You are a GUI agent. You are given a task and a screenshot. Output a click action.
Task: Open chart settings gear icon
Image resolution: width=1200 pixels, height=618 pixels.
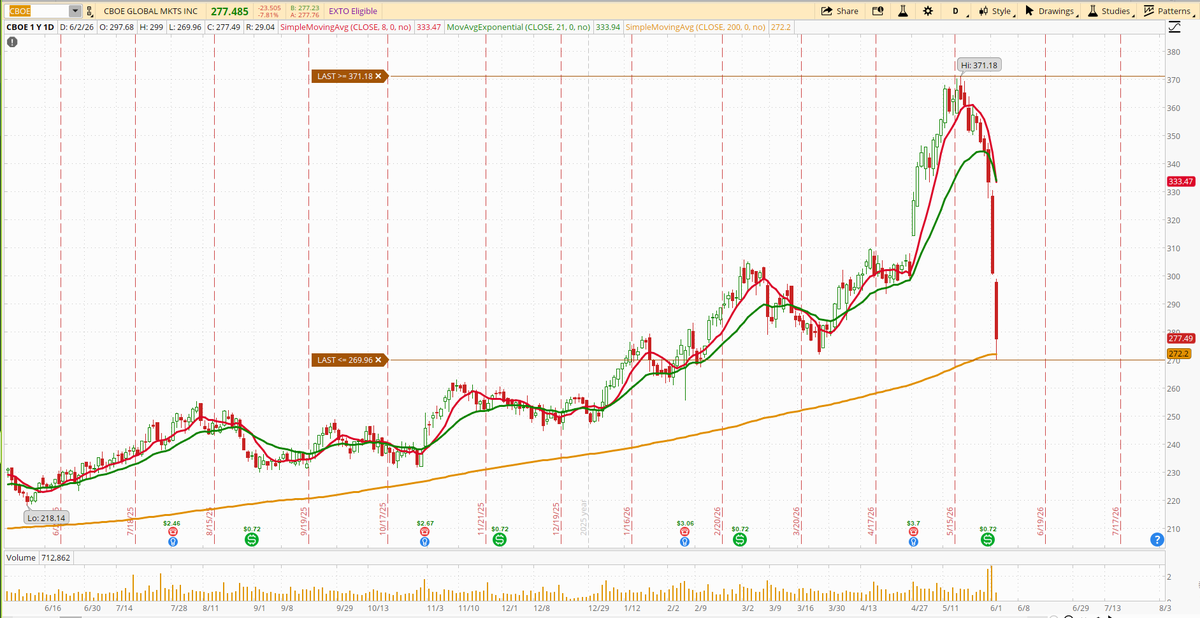tap(928, 11)
